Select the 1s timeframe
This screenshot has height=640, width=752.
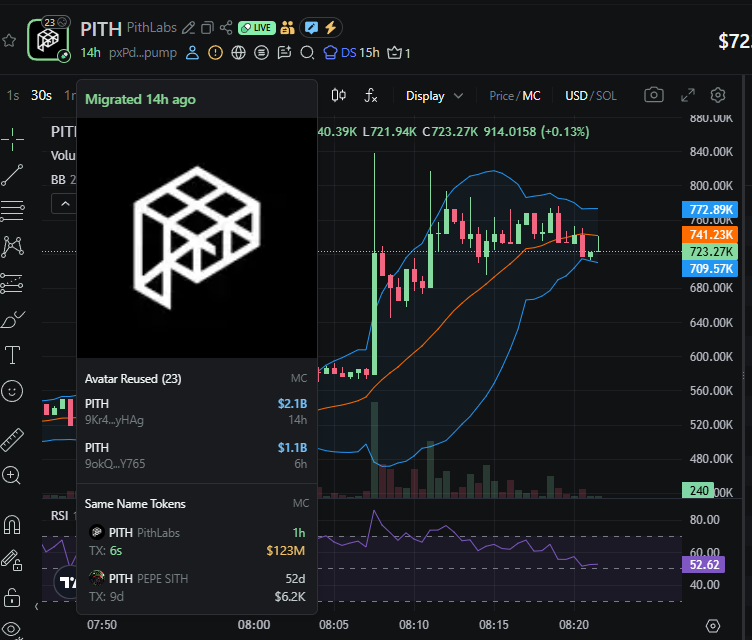pos(13,95)
